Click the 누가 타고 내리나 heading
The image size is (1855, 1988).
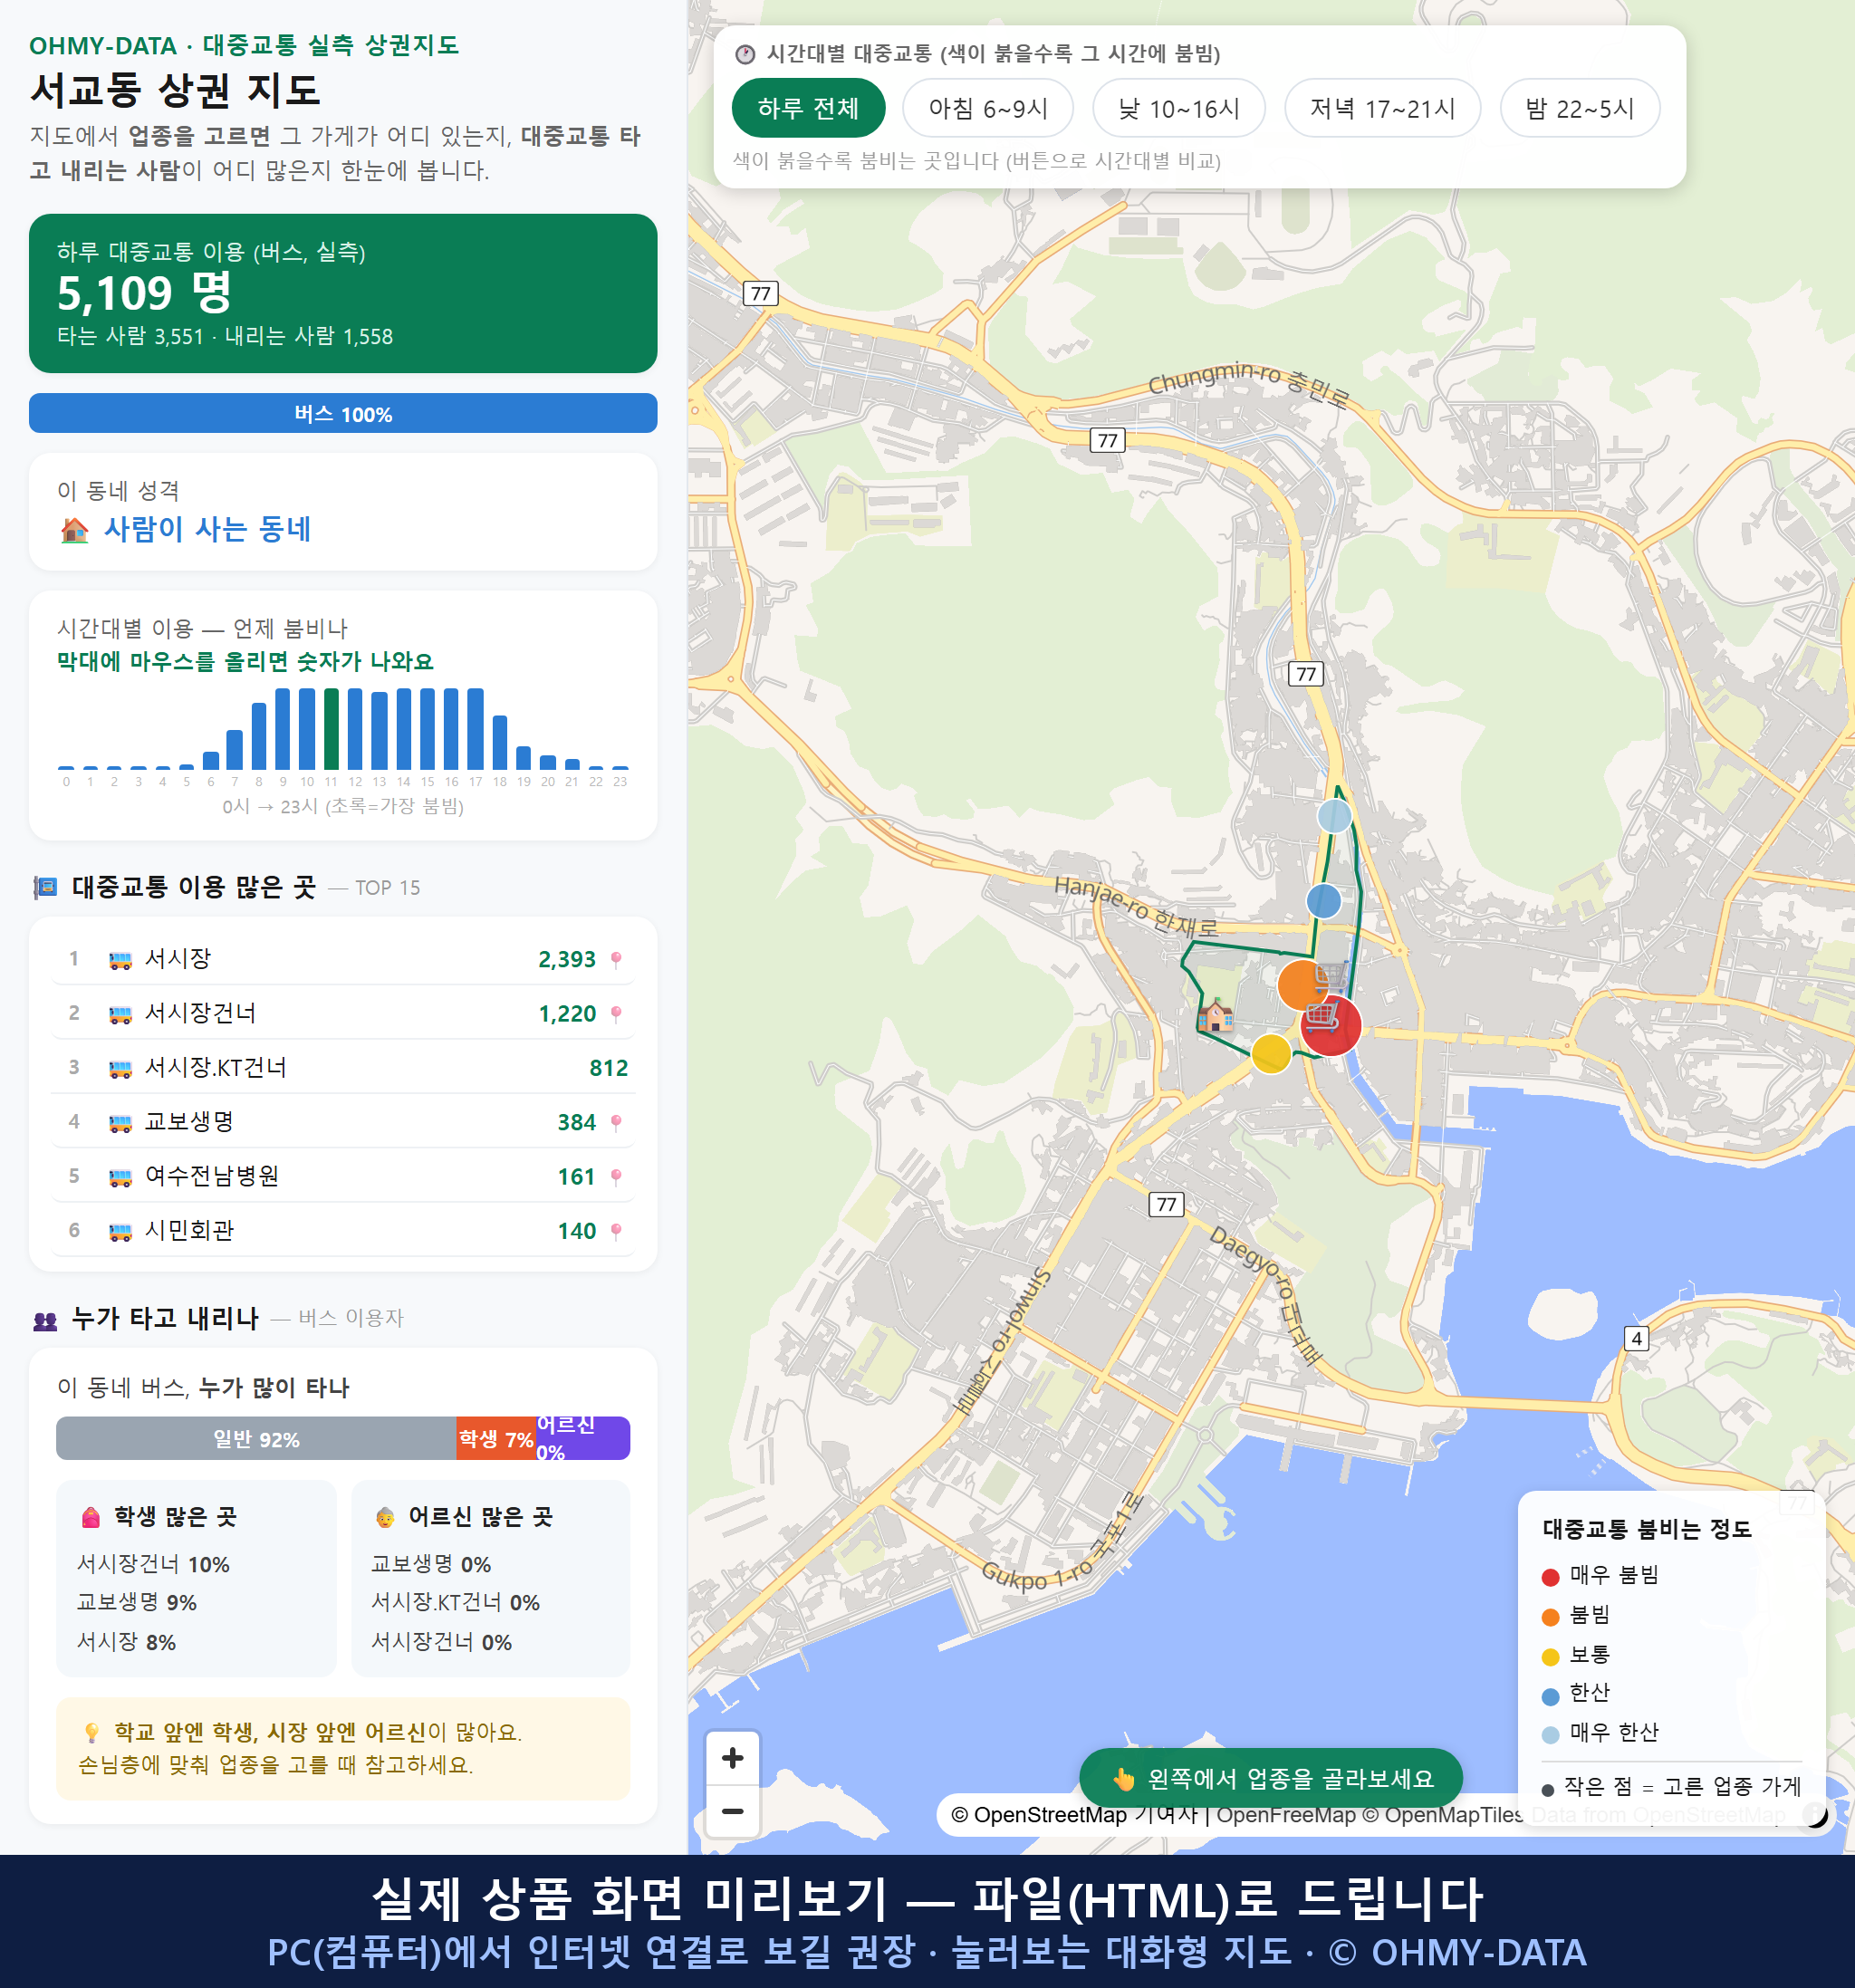coord(165,1318)
